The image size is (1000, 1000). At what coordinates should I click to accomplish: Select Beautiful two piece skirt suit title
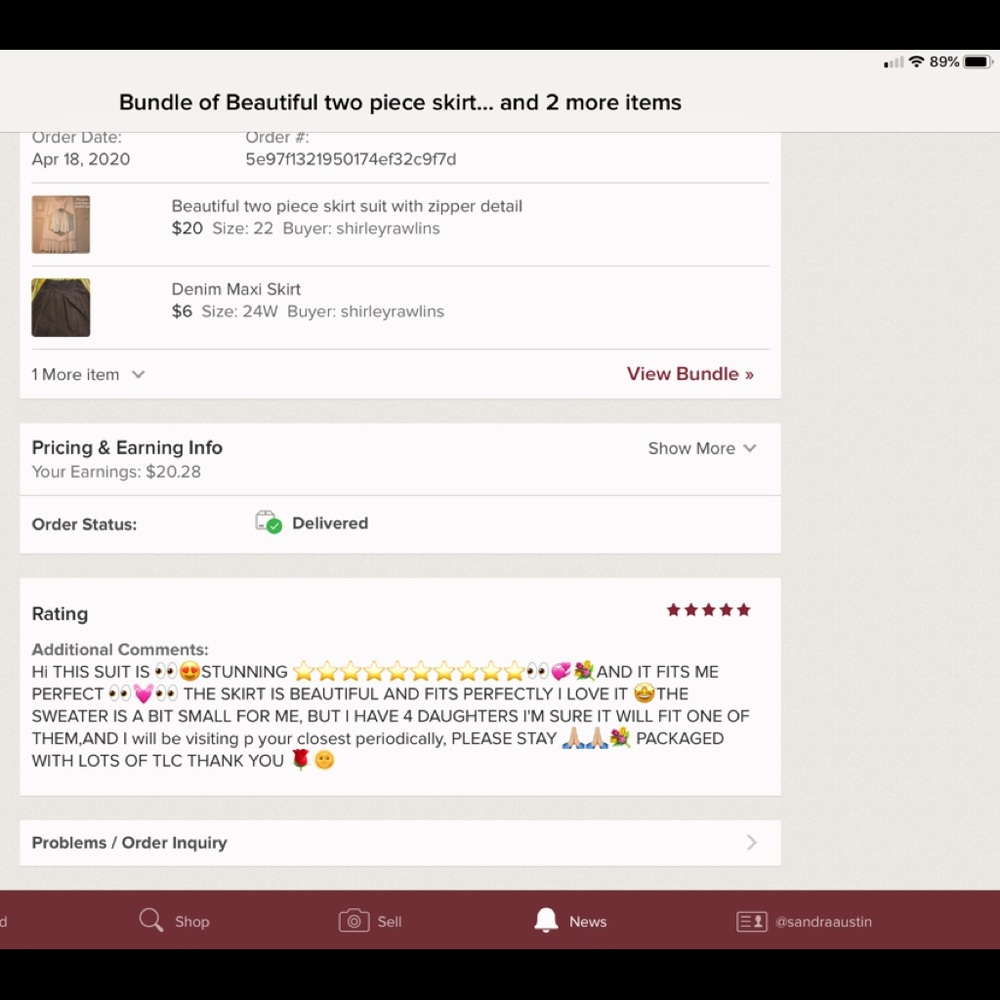coord(347,206)
